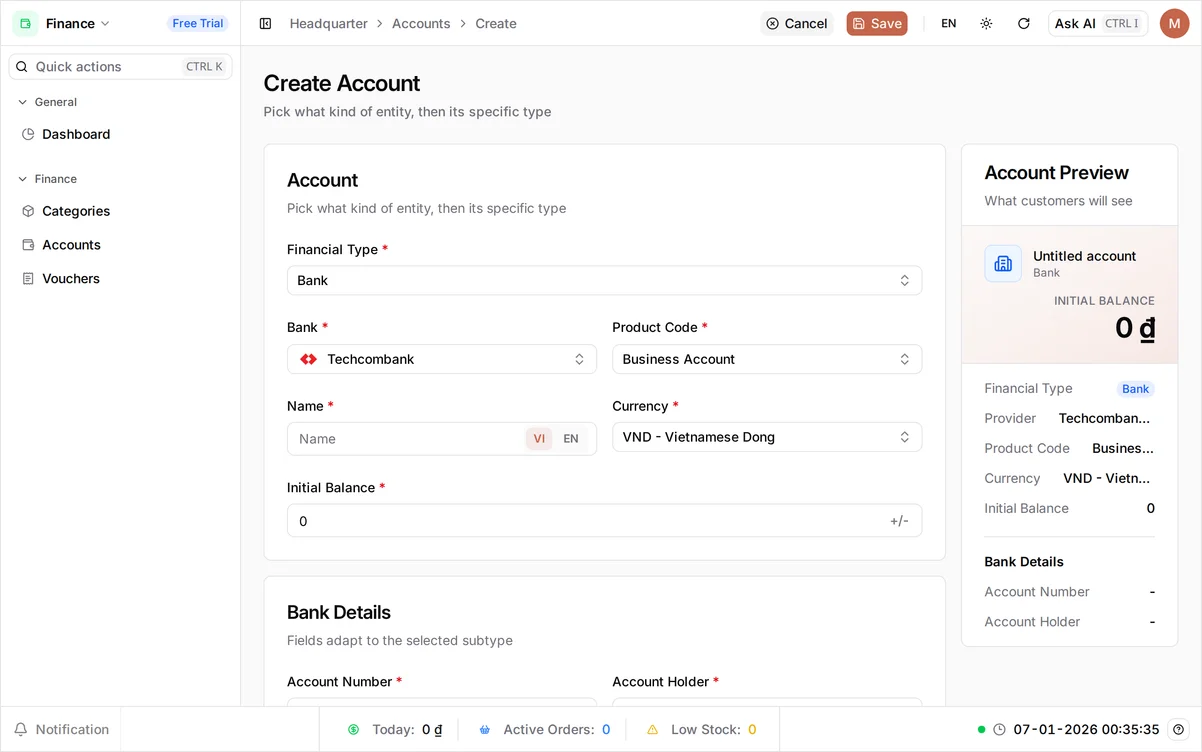
Task: Focus the Initial Balance input field
Action: (x=604, y=521)
